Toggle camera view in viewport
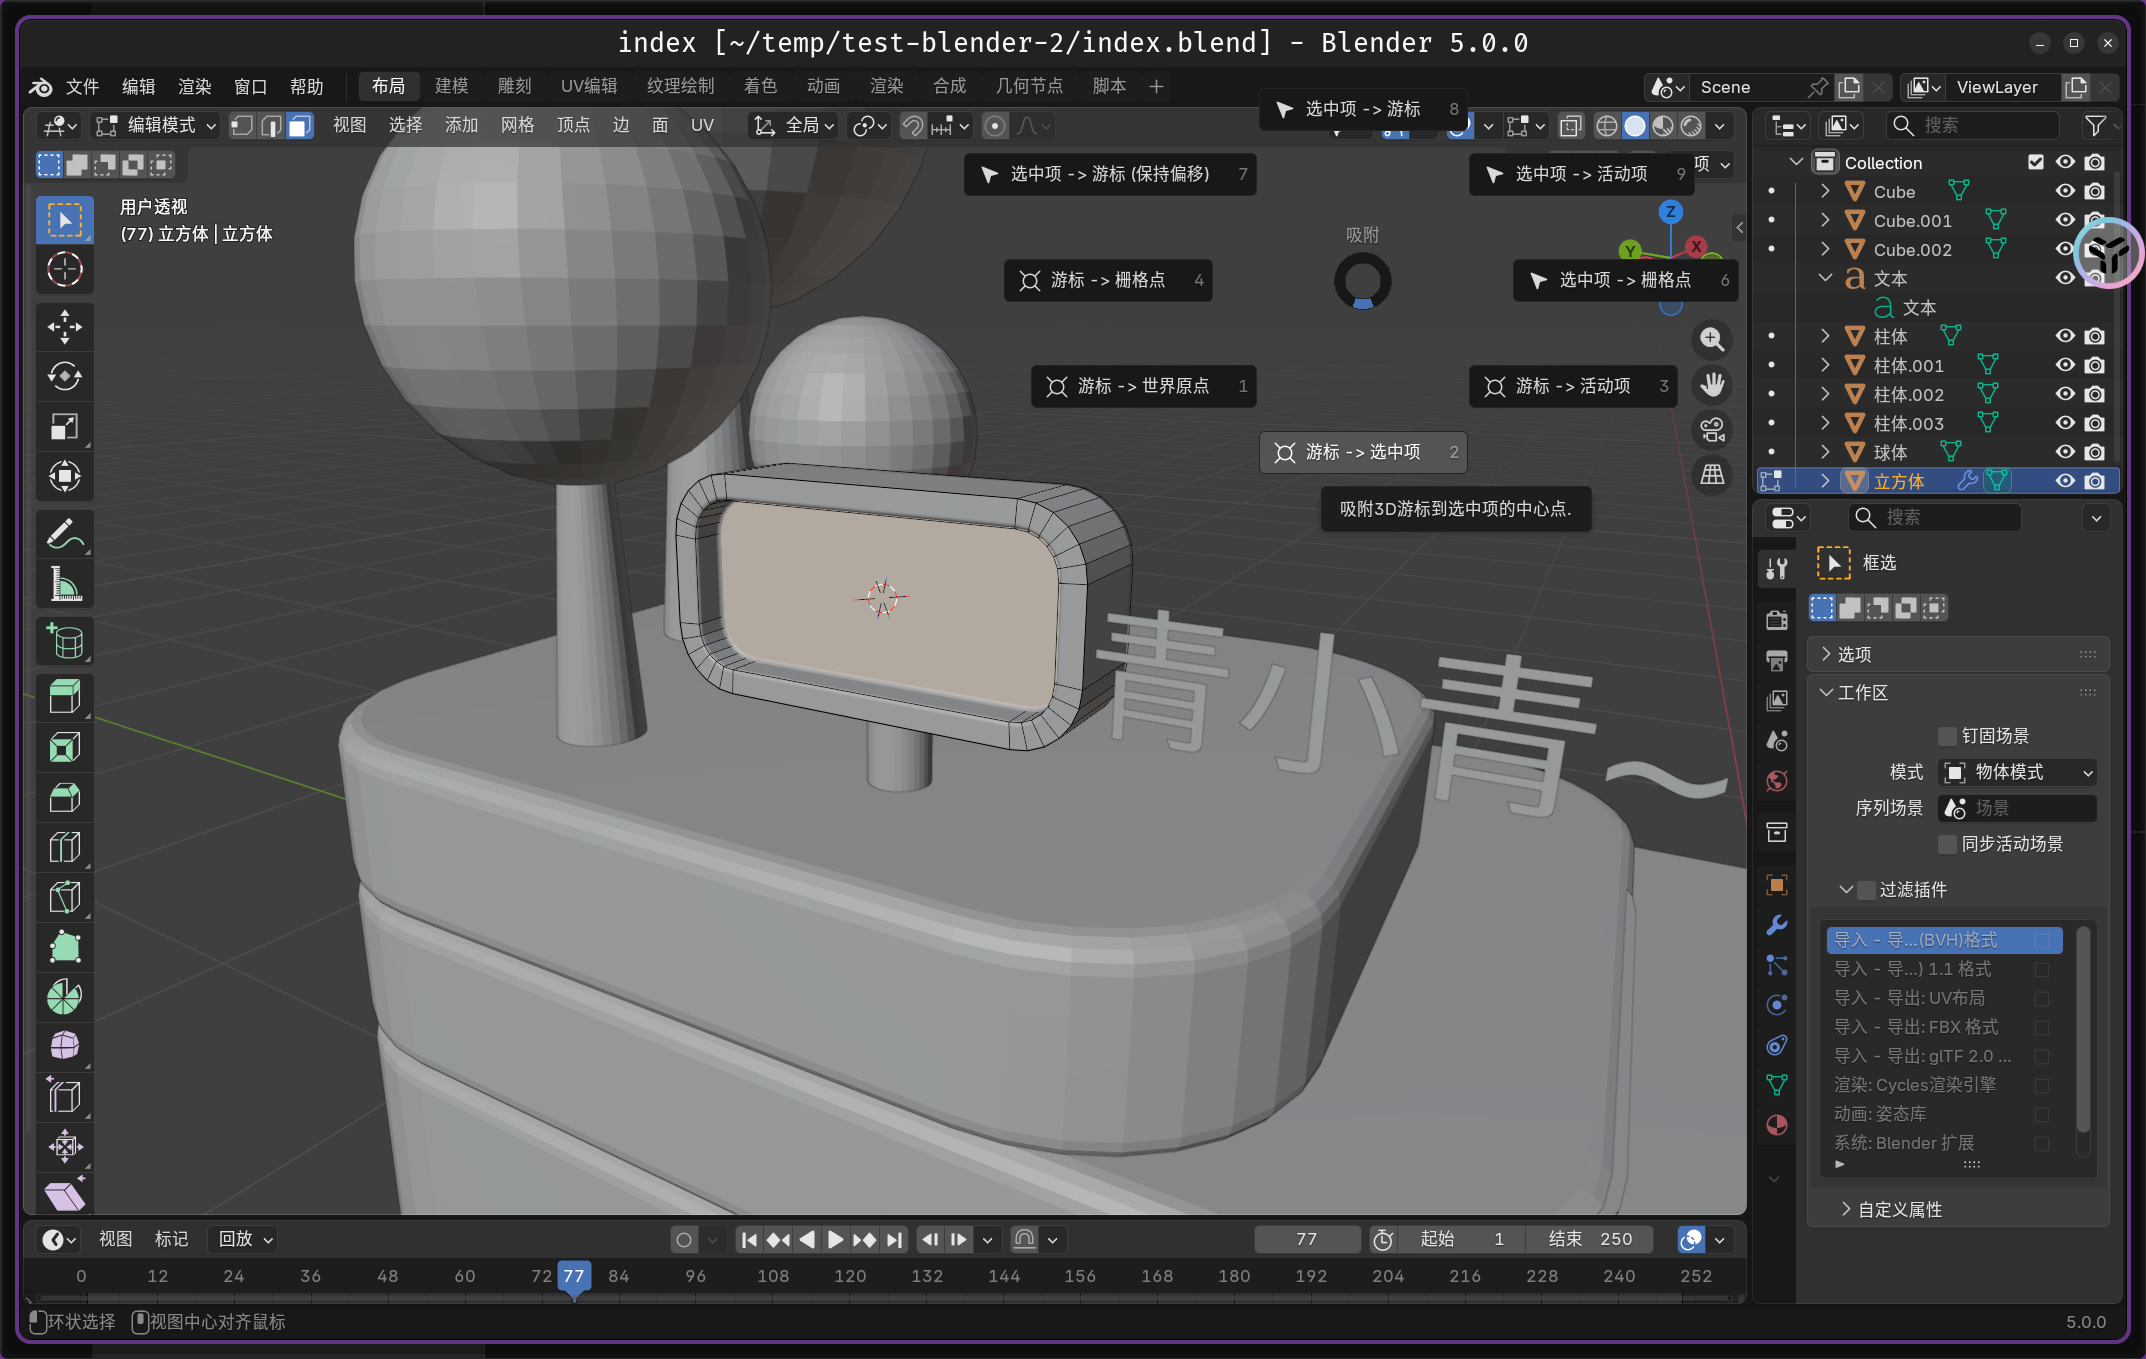Viewport: 2146px width, 1359px height. point(1712,430)
